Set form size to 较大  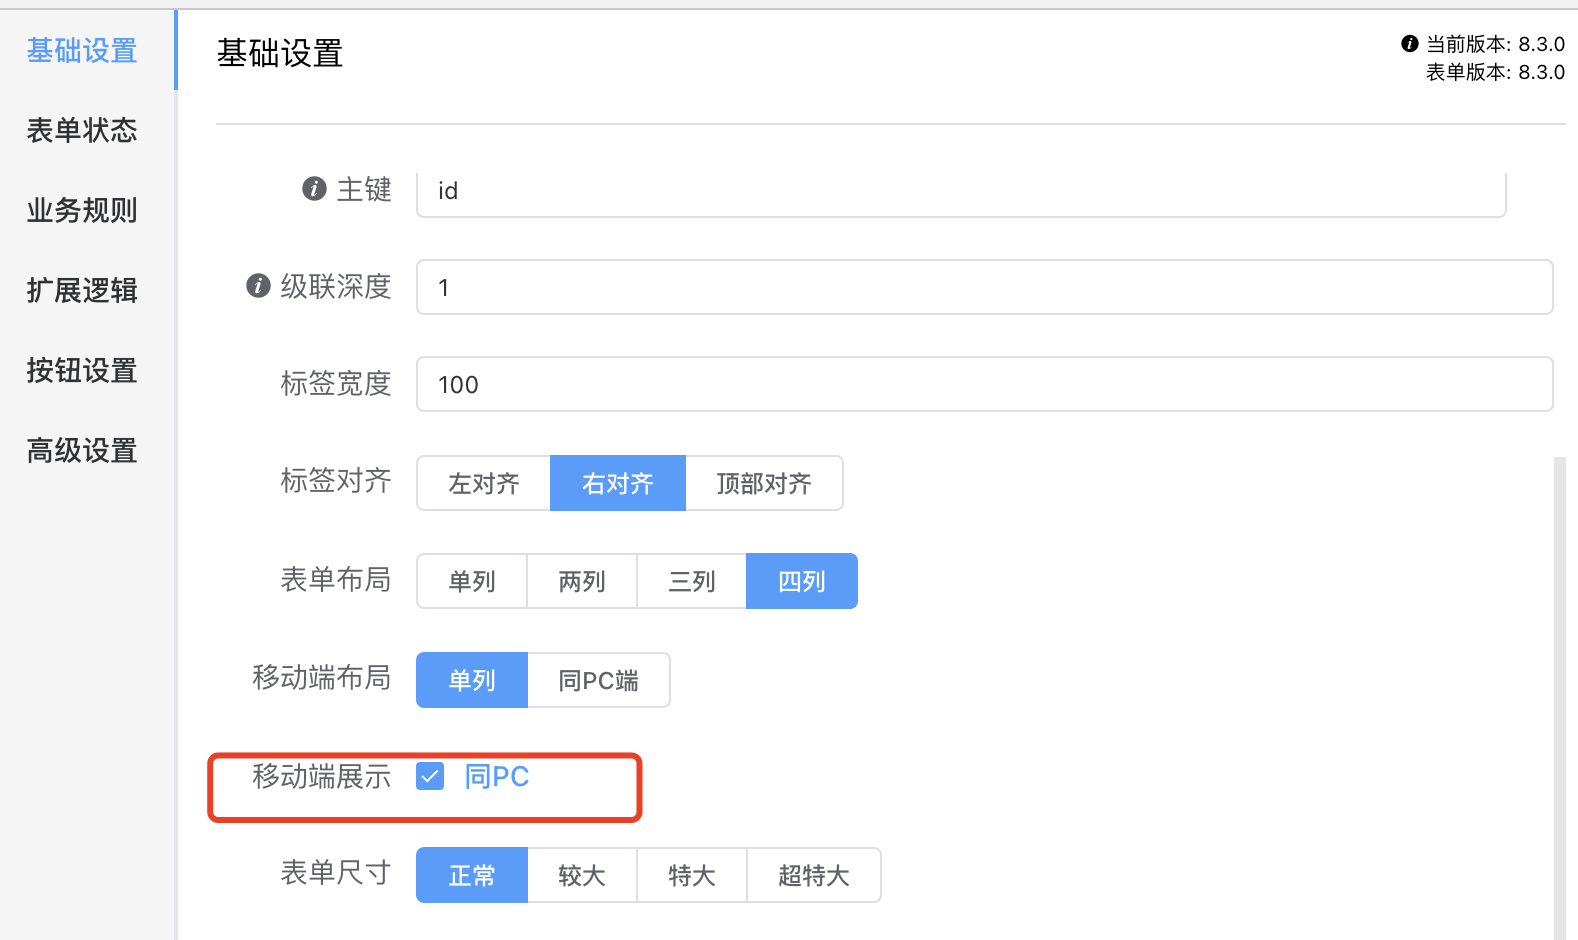coord(582,876)
